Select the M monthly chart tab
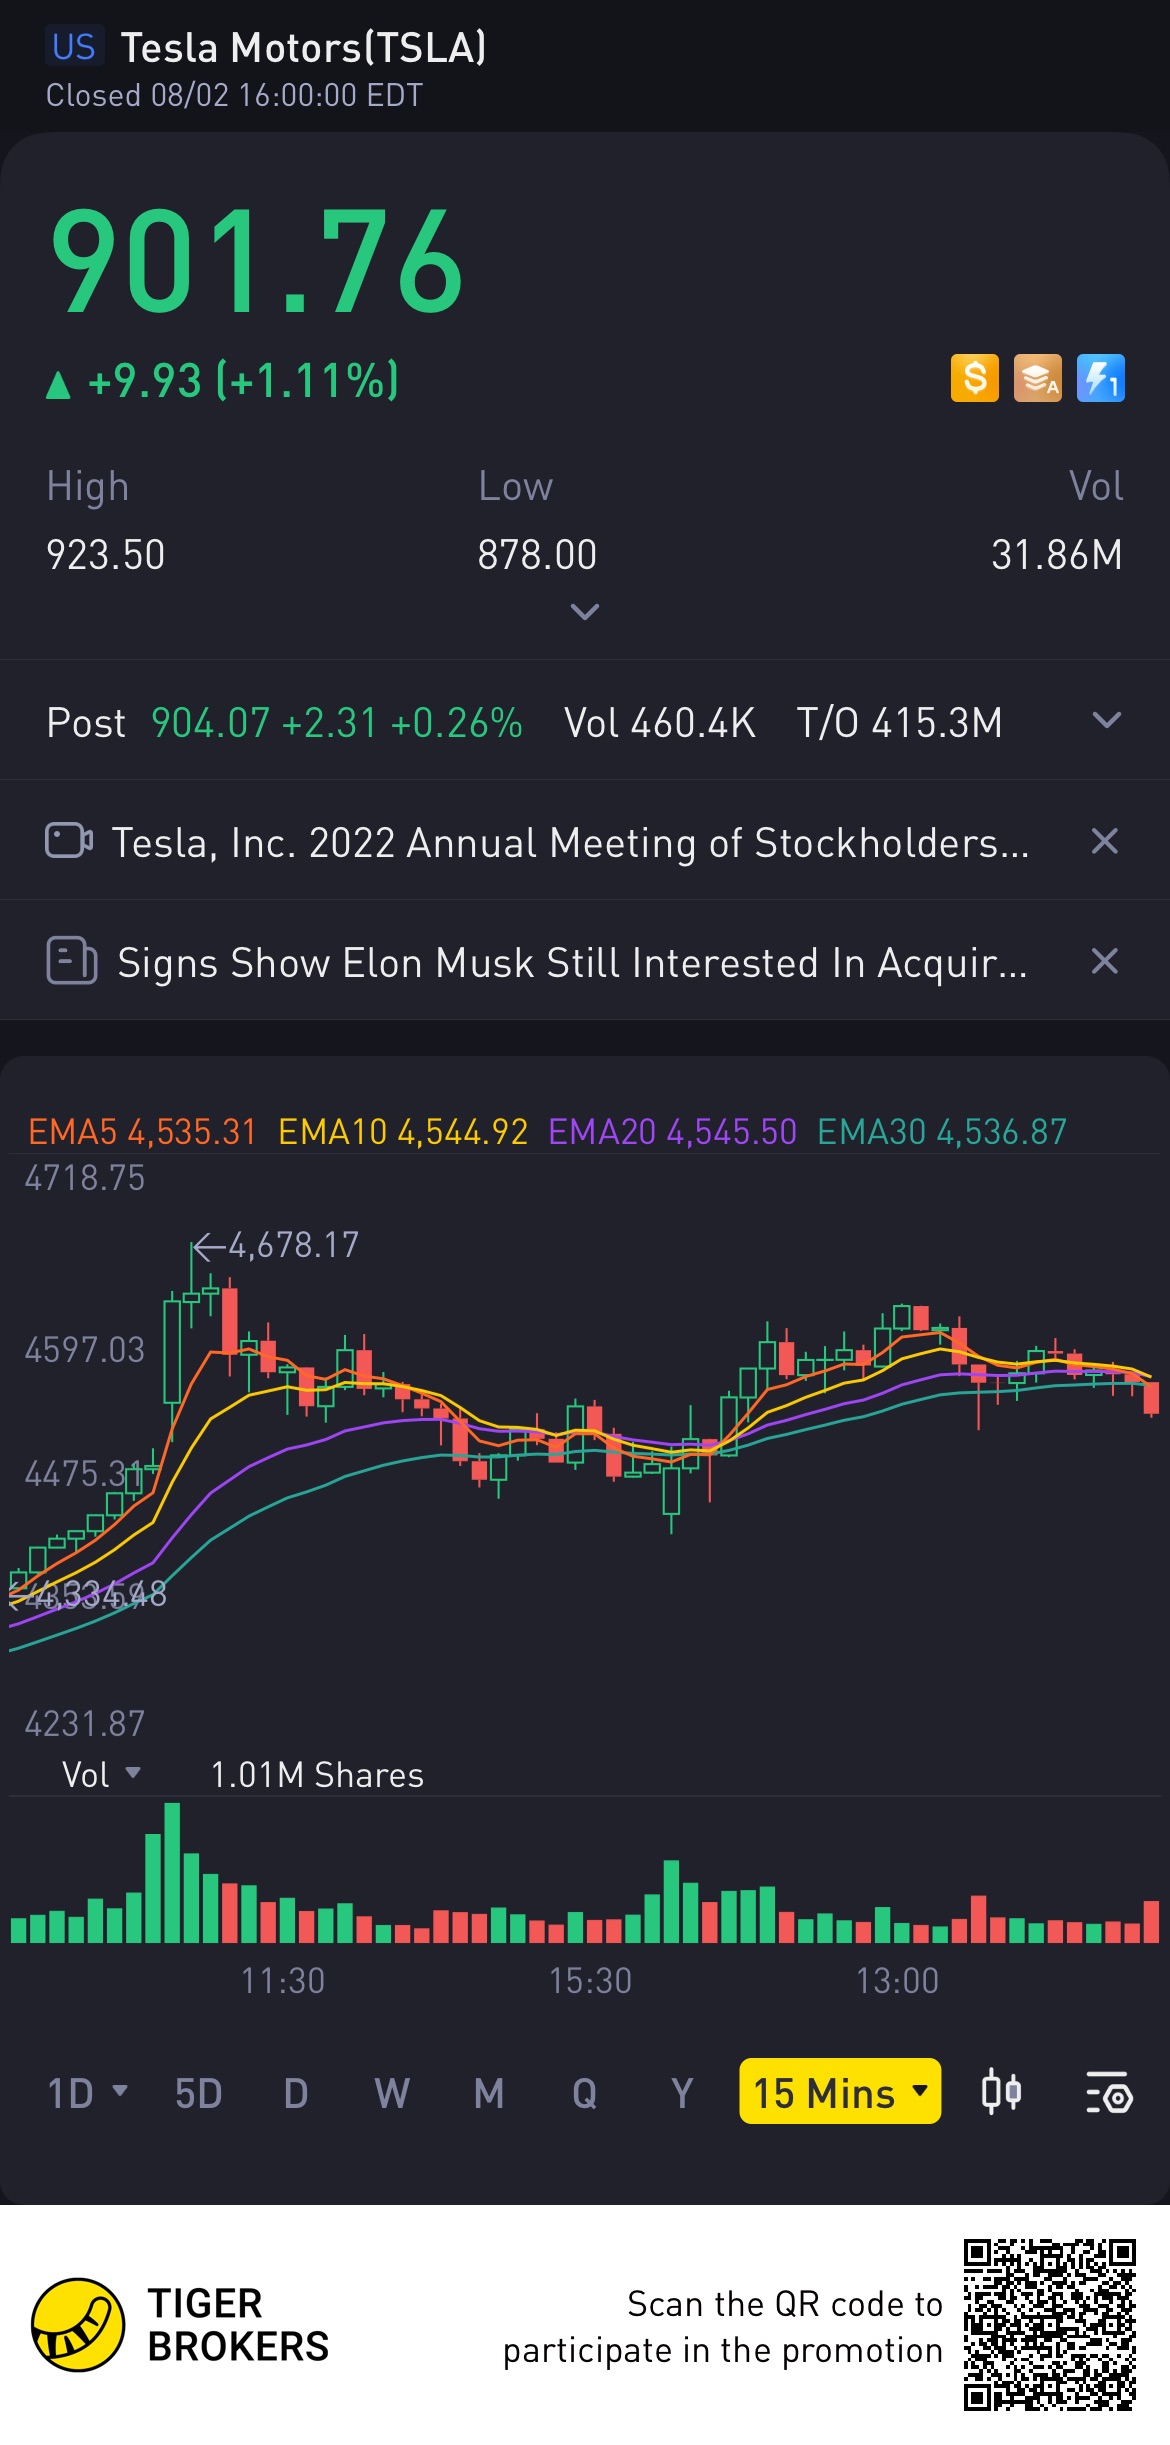The width and height of the screenshot is (1170, 2445). (x=488, y=2092)
